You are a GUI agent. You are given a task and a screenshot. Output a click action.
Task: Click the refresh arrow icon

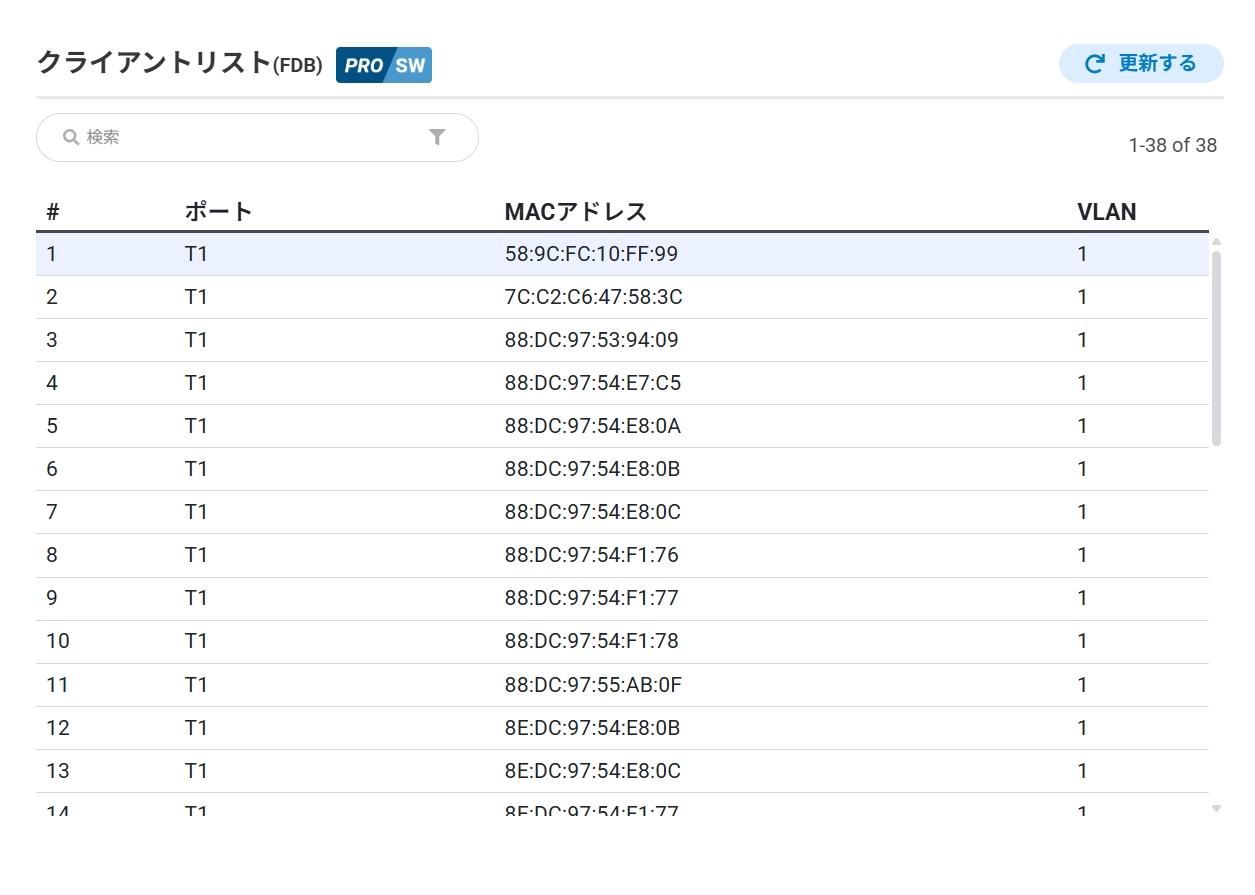coord(1095,64)
